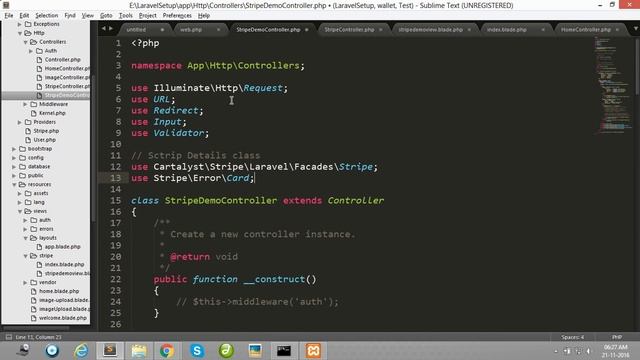Open XAMPP from the taskbar
Image resolution: width=640 pixels, height=360 pixels.
[313, 351]
